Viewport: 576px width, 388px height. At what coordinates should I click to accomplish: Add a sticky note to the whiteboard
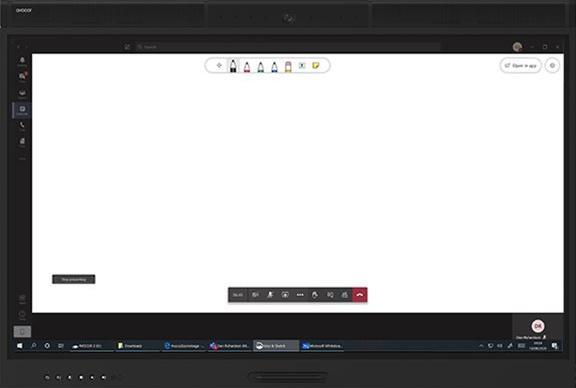pyautogui.click(x=316, y=65)
